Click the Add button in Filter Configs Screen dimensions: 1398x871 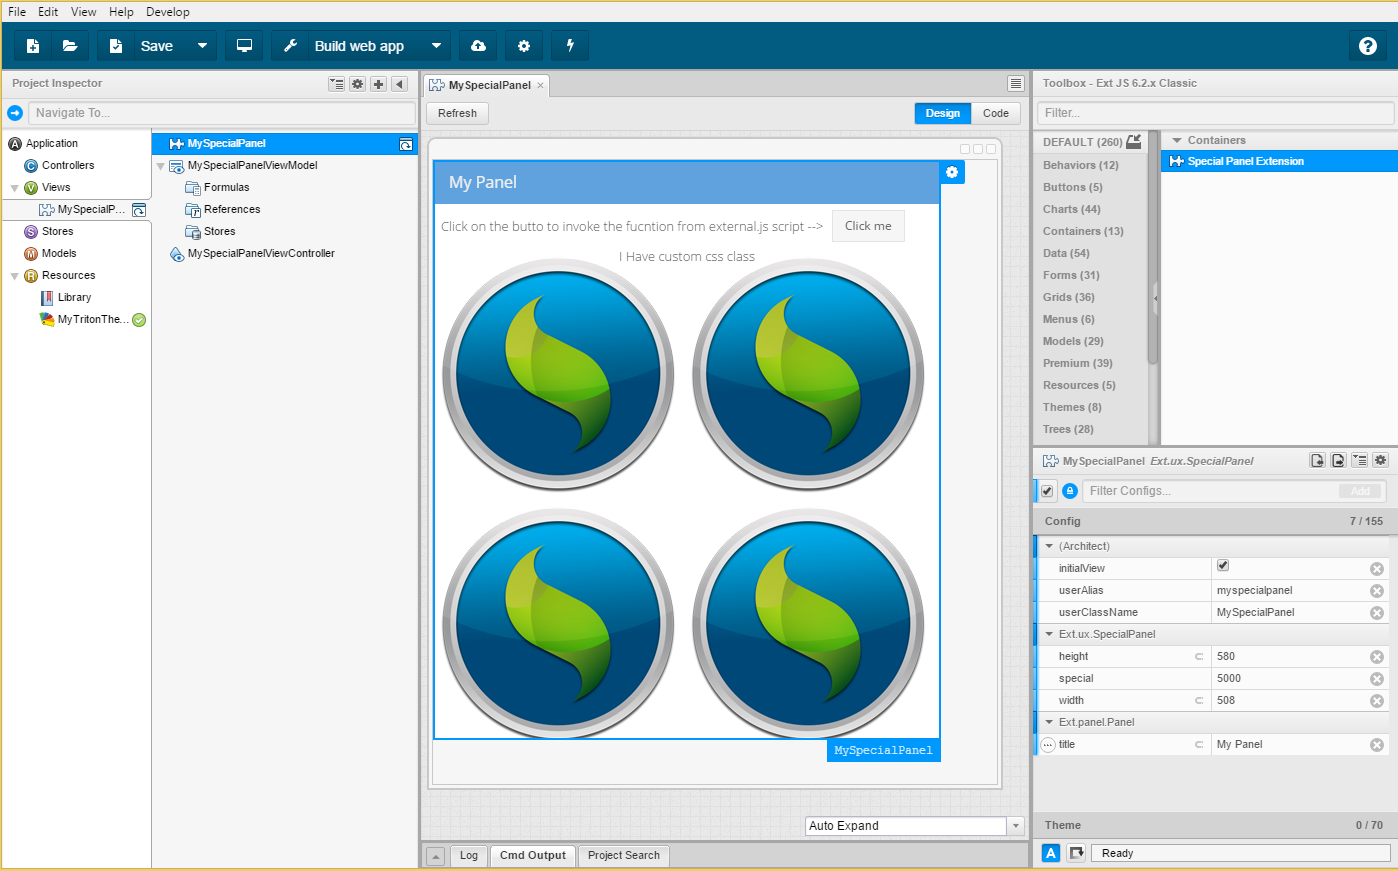(1360, 491)
